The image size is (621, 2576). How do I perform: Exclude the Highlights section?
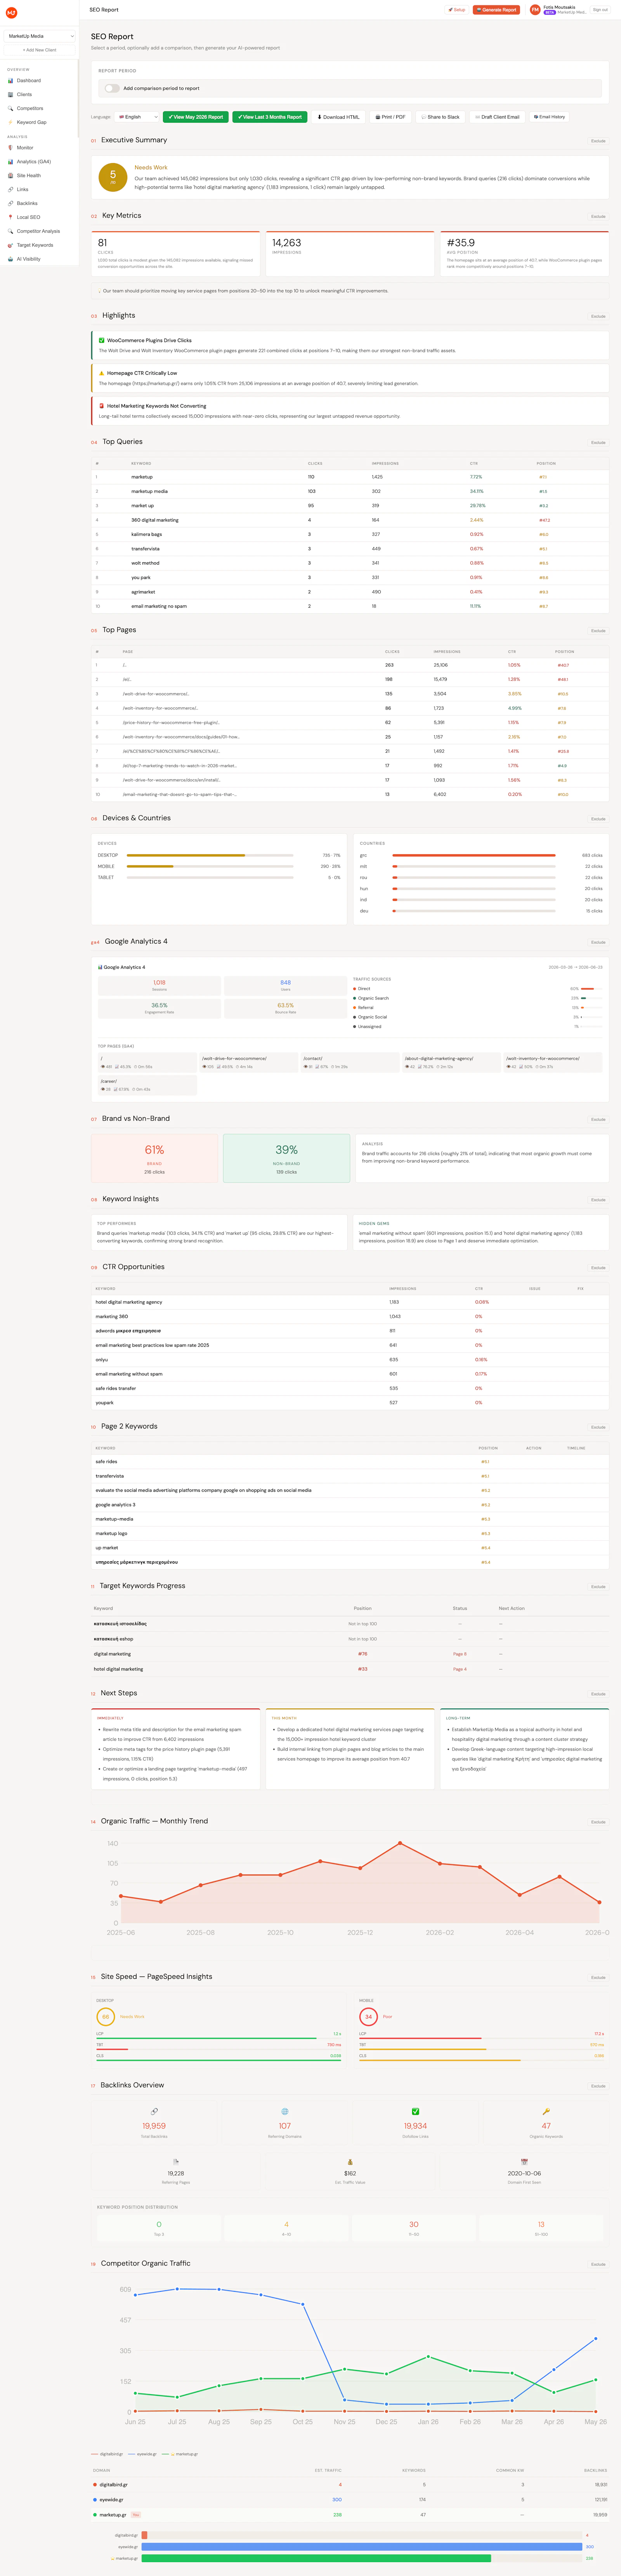(598, 316)
